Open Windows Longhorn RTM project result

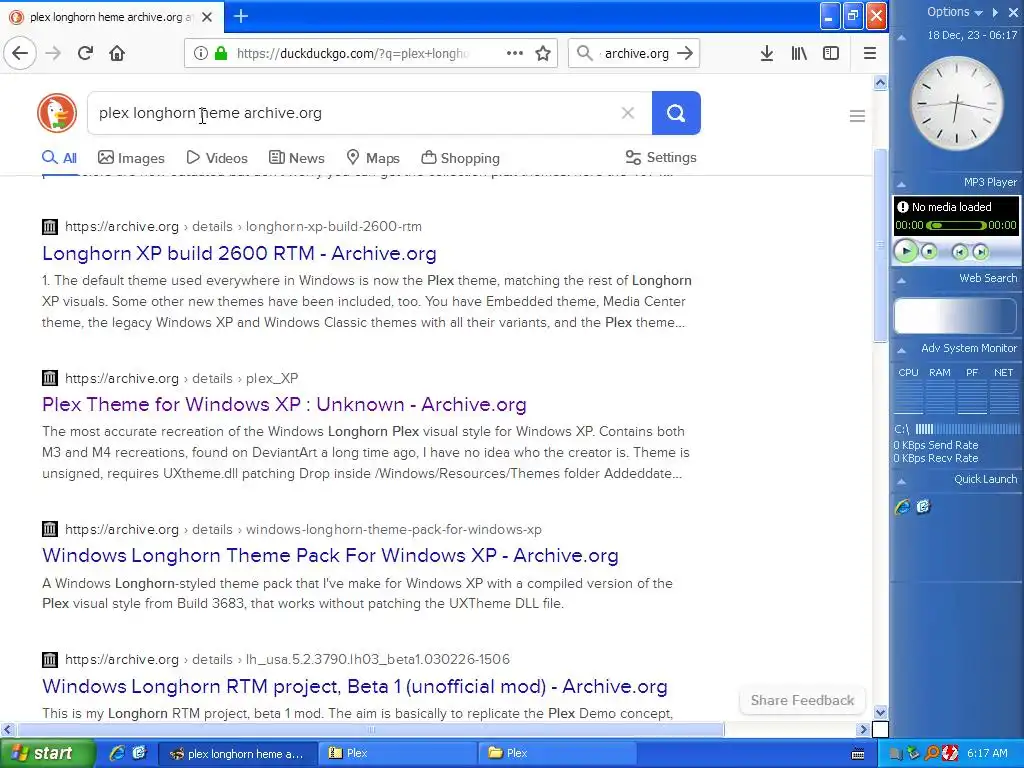355,686
